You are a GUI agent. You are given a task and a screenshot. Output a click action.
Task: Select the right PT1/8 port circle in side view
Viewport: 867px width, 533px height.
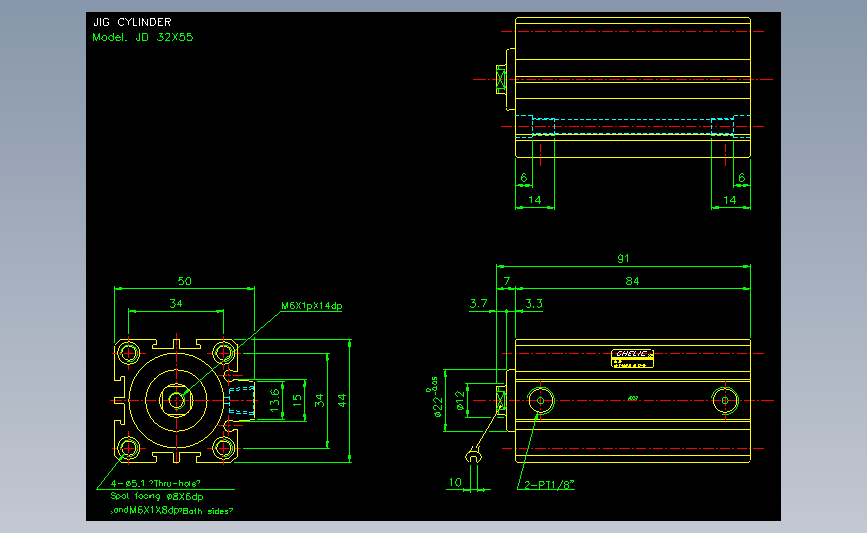[x=725, y=400]
